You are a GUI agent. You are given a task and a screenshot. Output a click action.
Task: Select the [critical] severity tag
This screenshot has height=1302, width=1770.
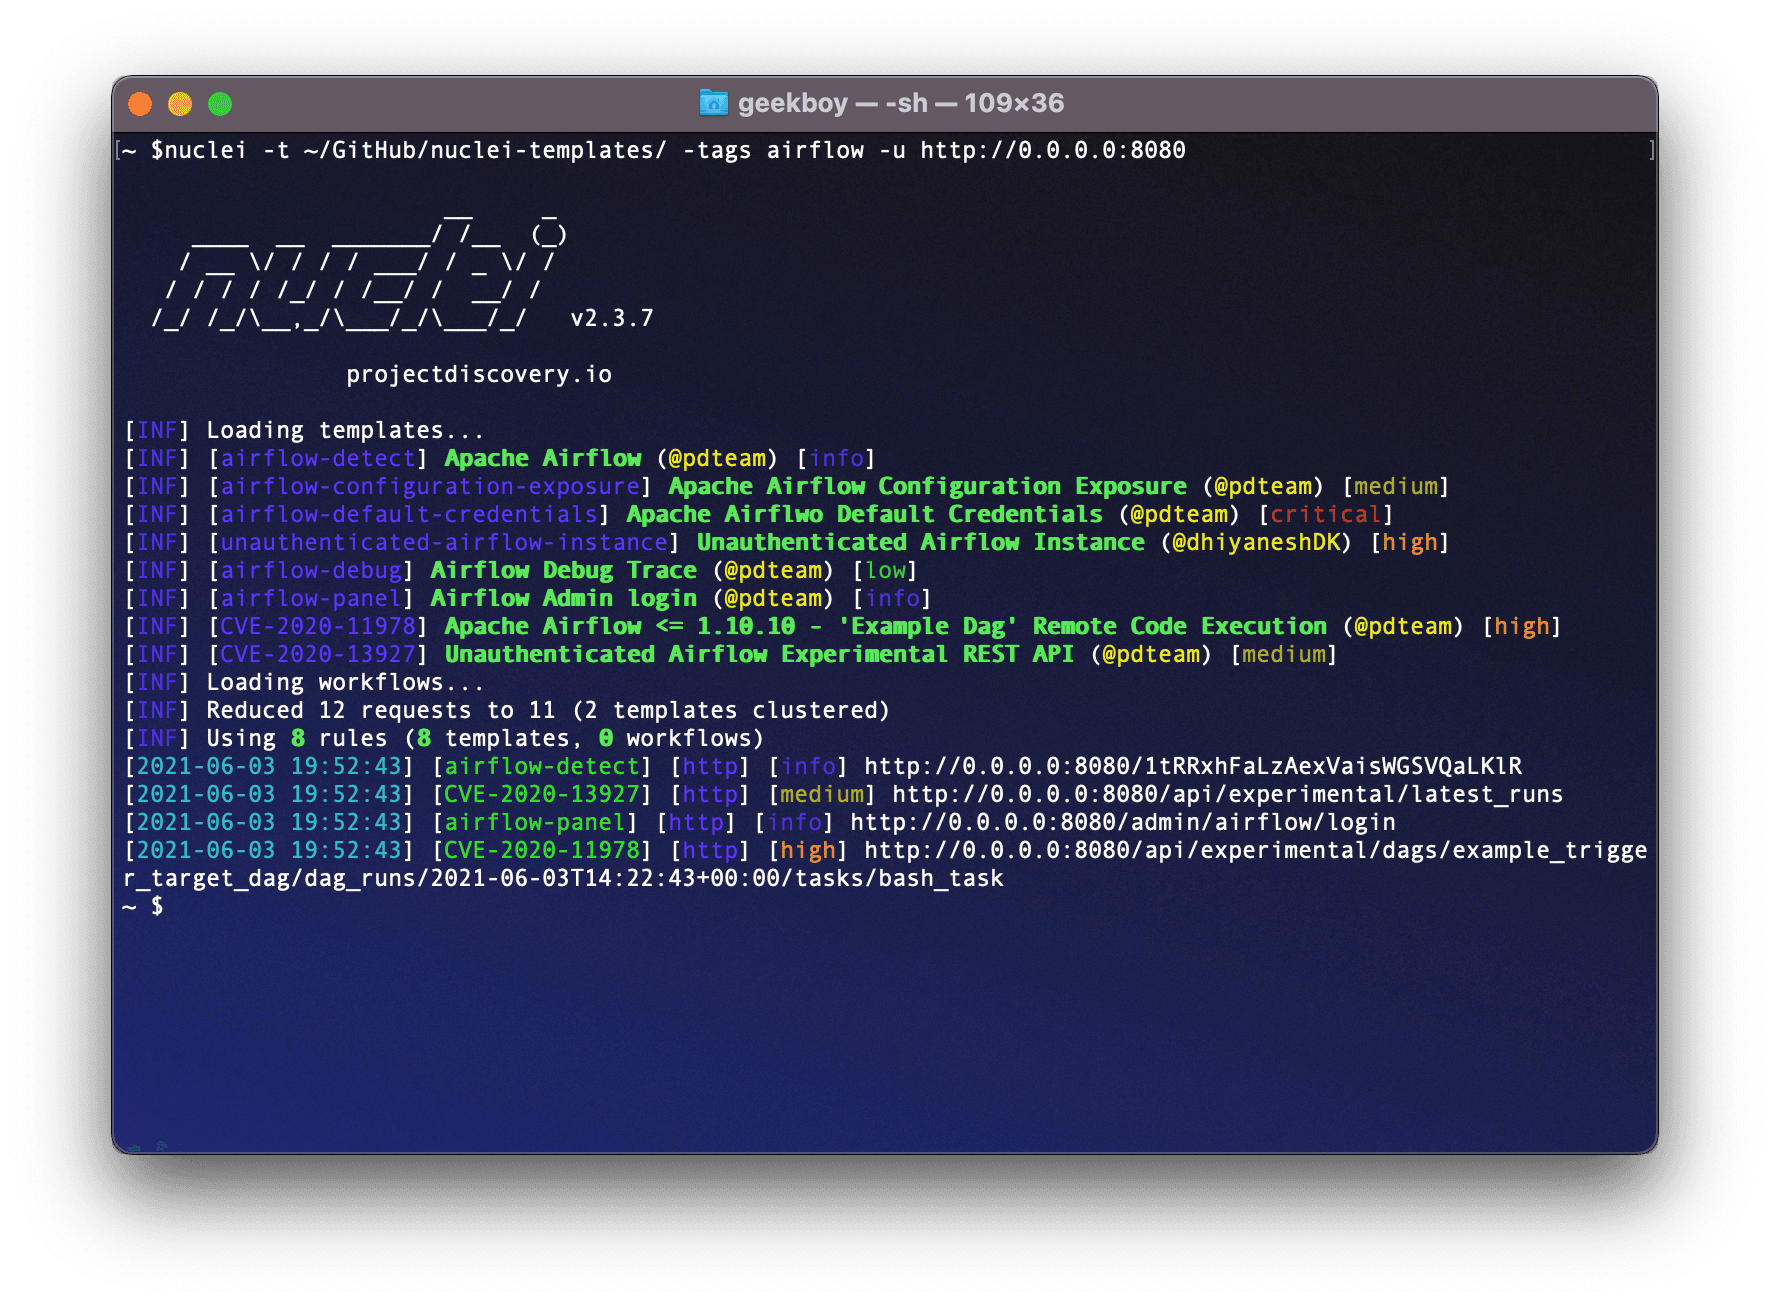1325,514
